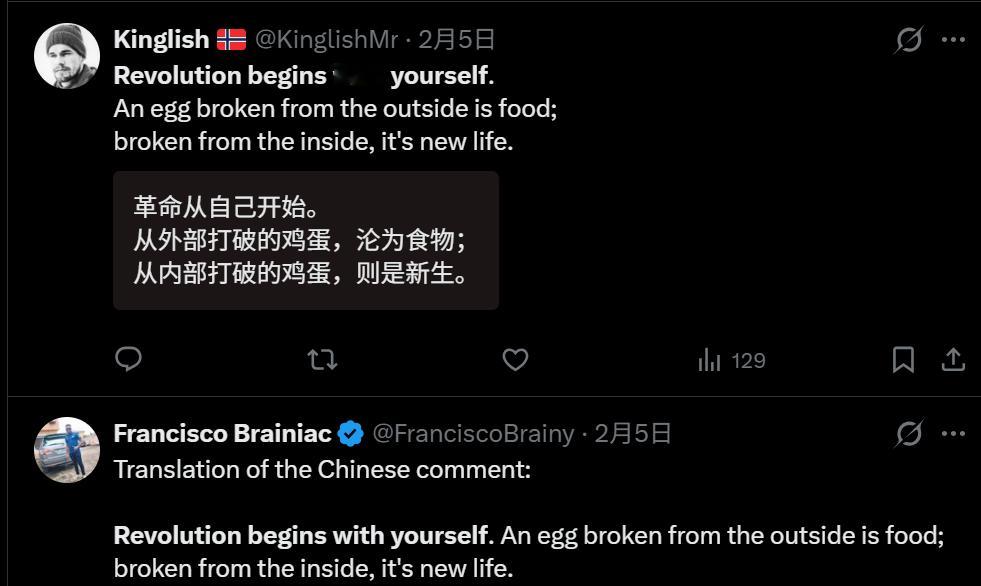Visit the @KinglishMr handle
Screen dimensions: 981x586
point(327,40)
